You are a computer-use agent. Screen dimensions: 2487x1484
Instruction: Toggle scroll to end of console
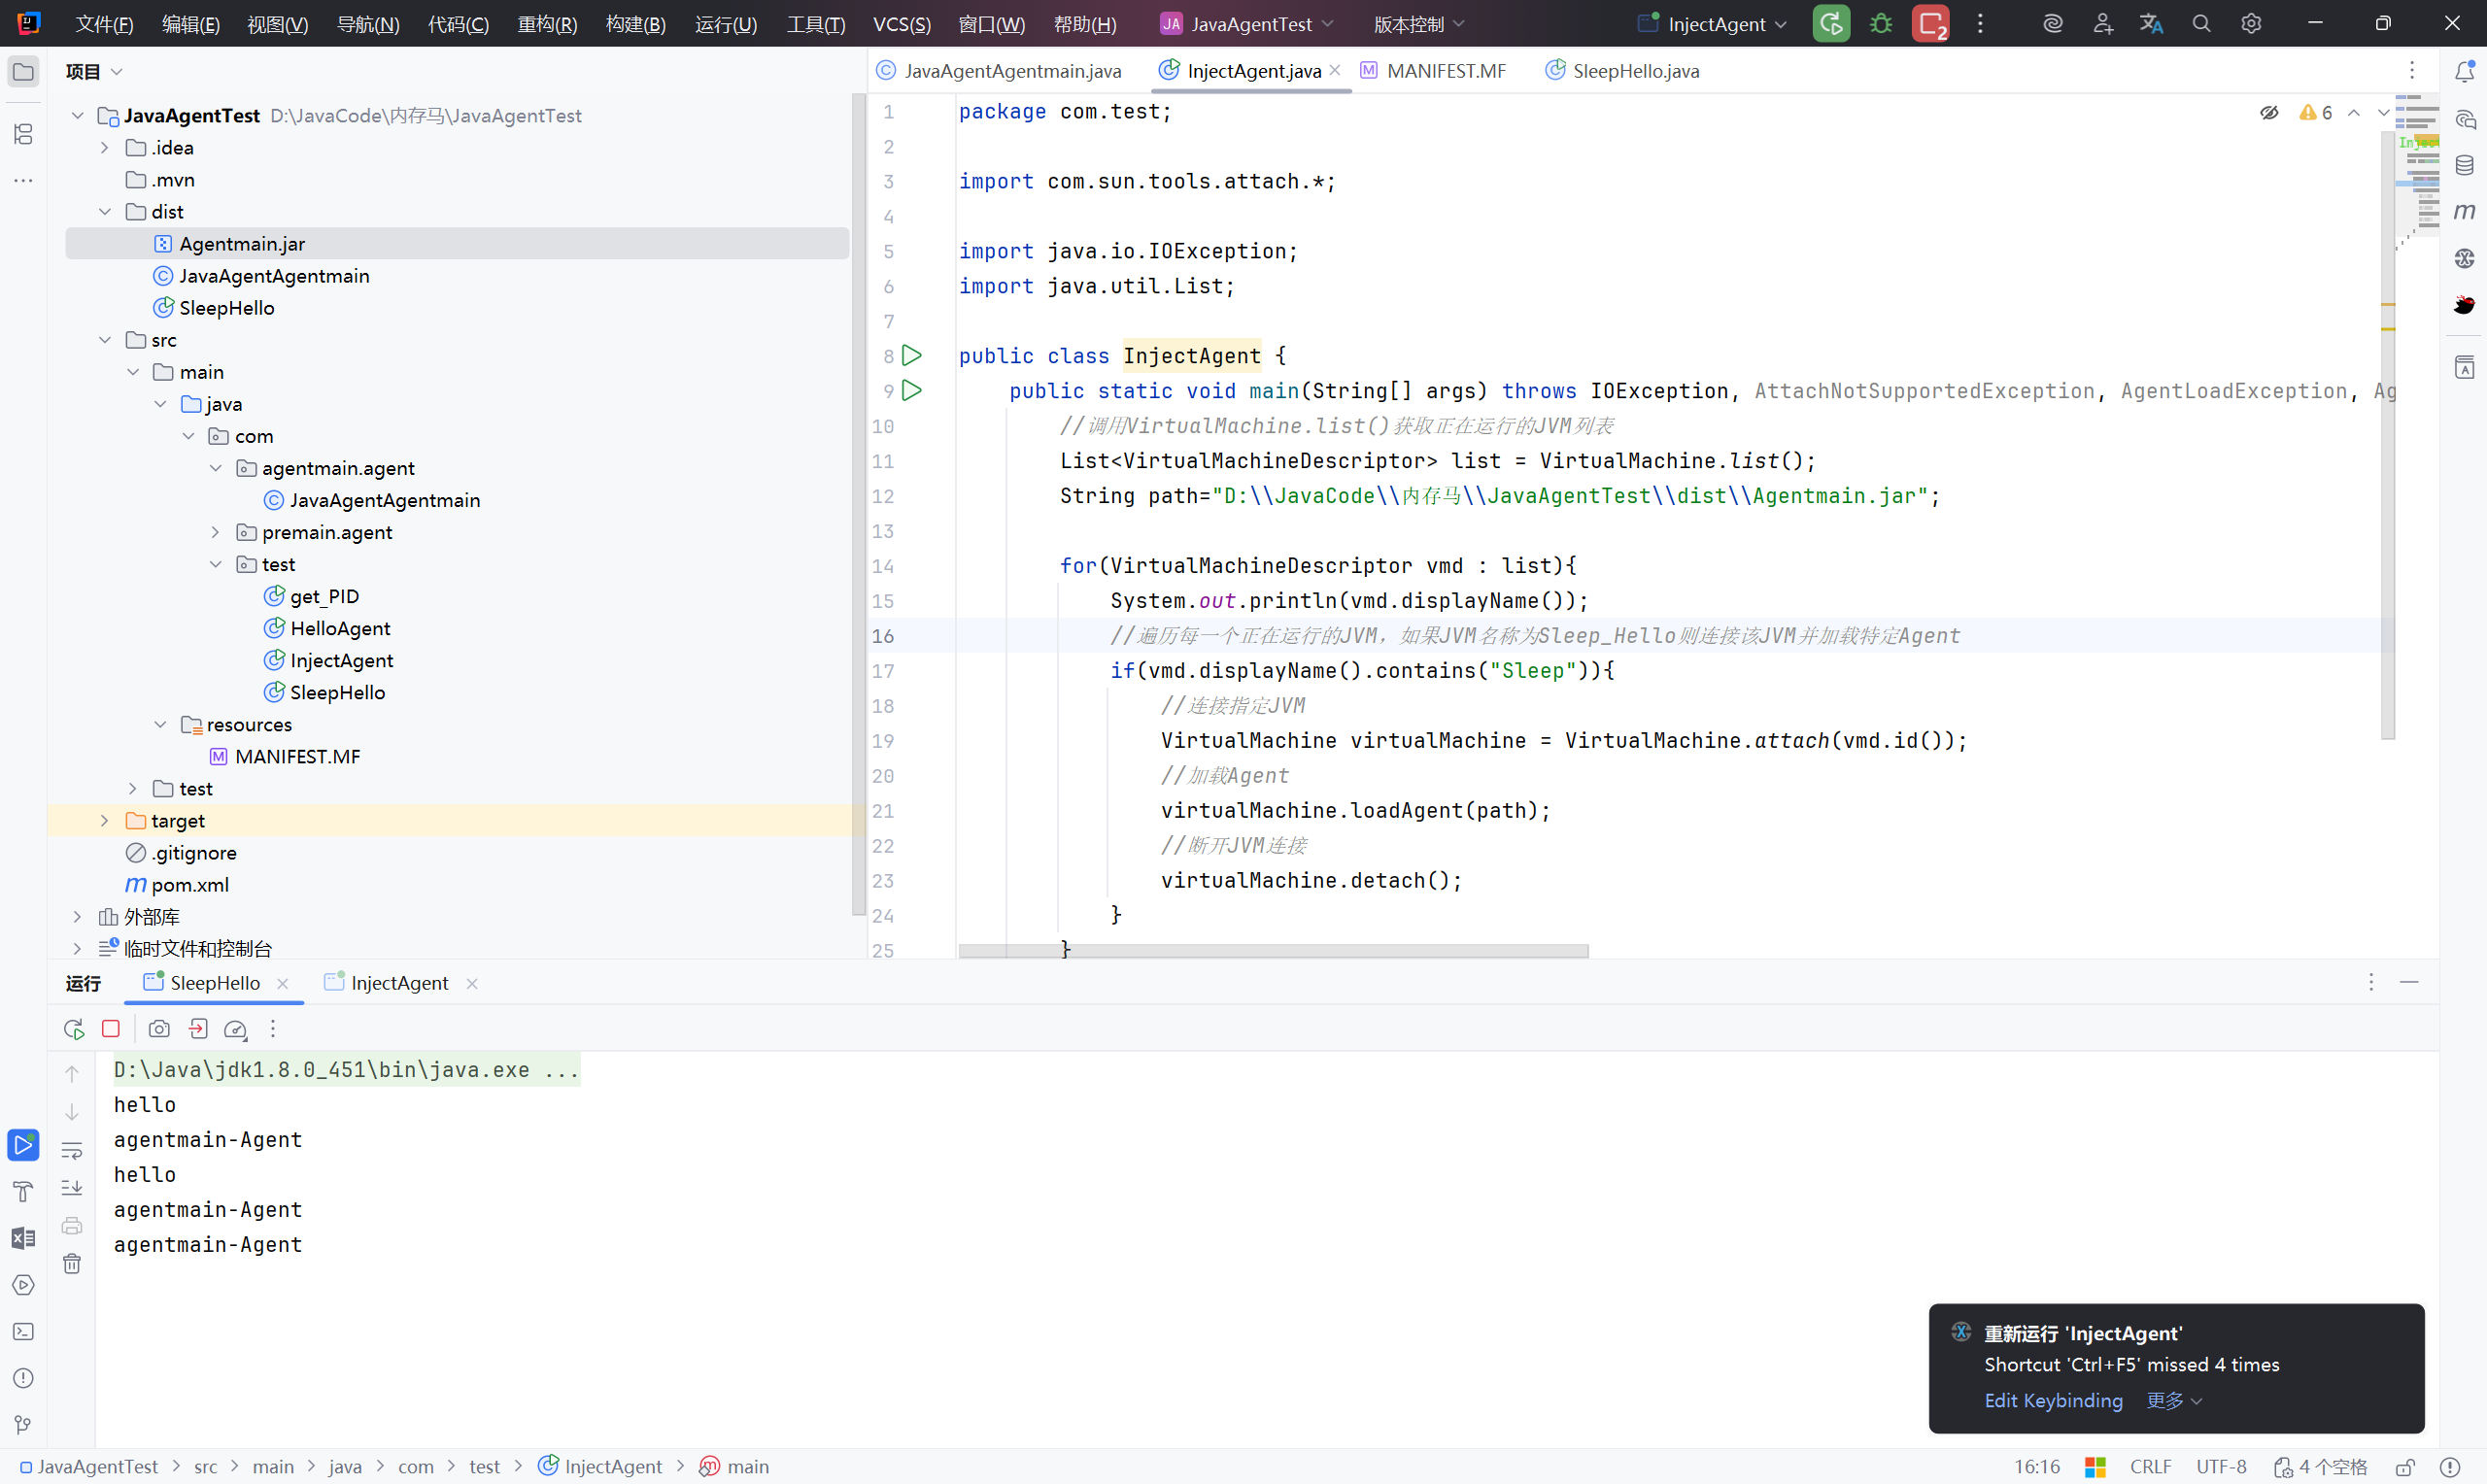click(72, 1188)
